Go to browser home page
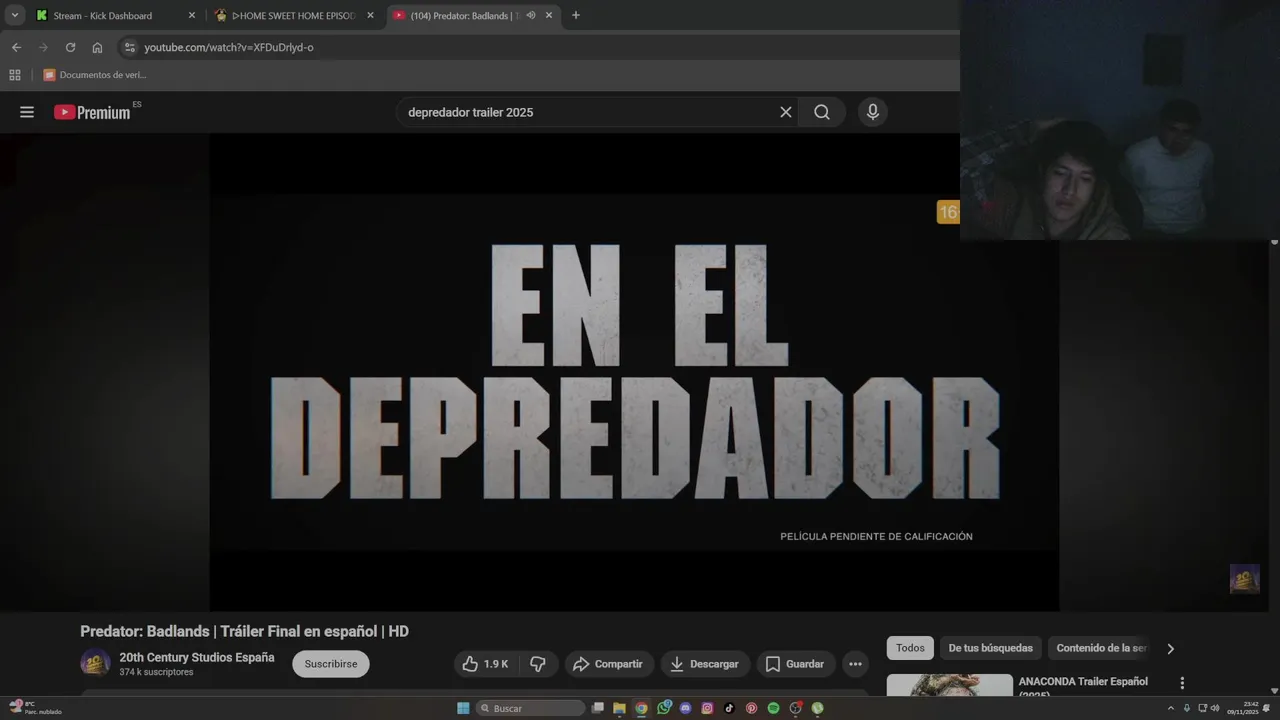 [97, 47]
